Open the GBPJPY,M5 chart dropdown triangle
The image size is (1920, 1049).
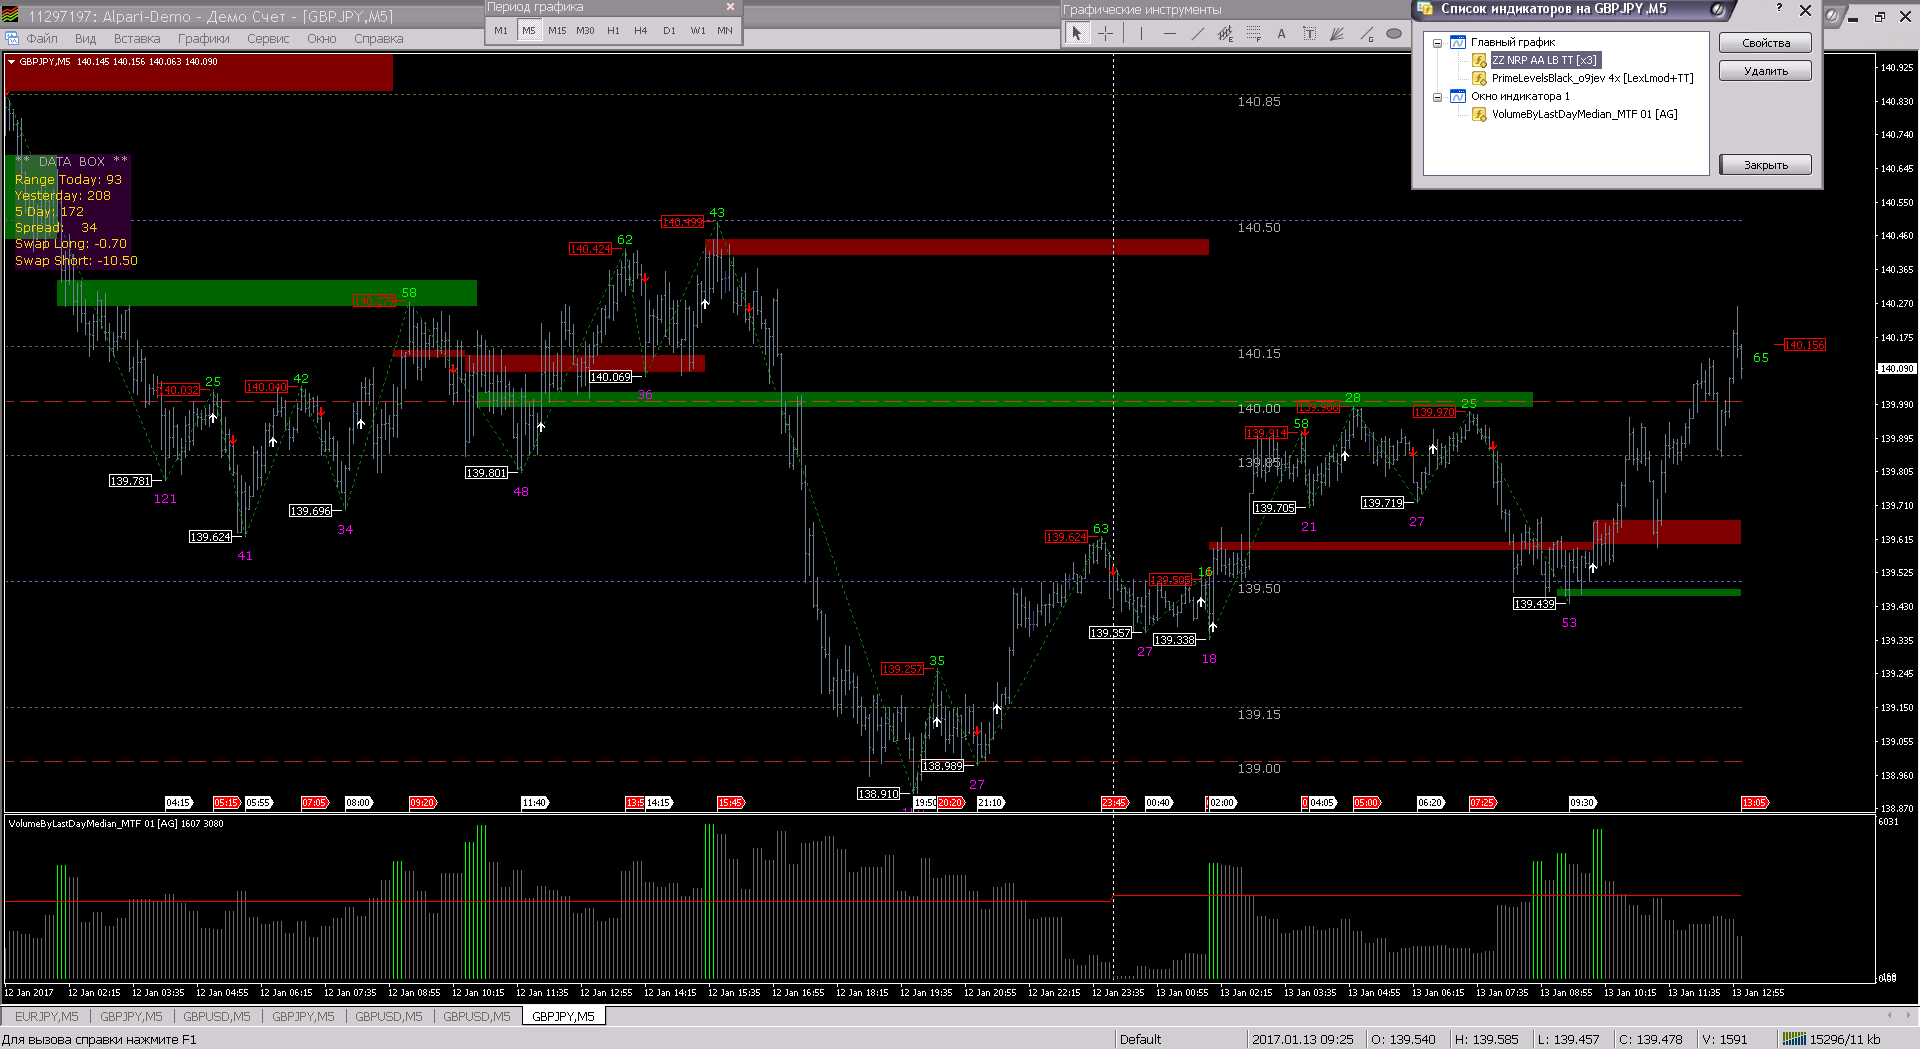11,62
